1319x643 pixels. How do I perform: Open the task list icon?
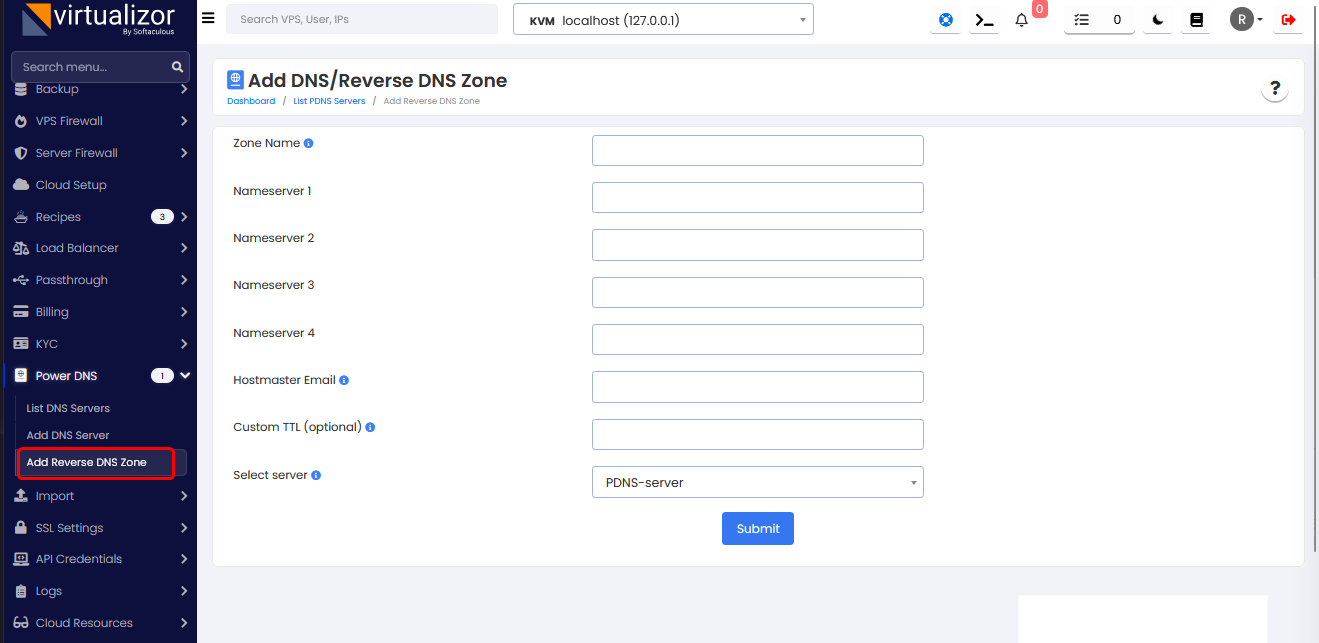pyautogui.click(x=1081, y=20)
